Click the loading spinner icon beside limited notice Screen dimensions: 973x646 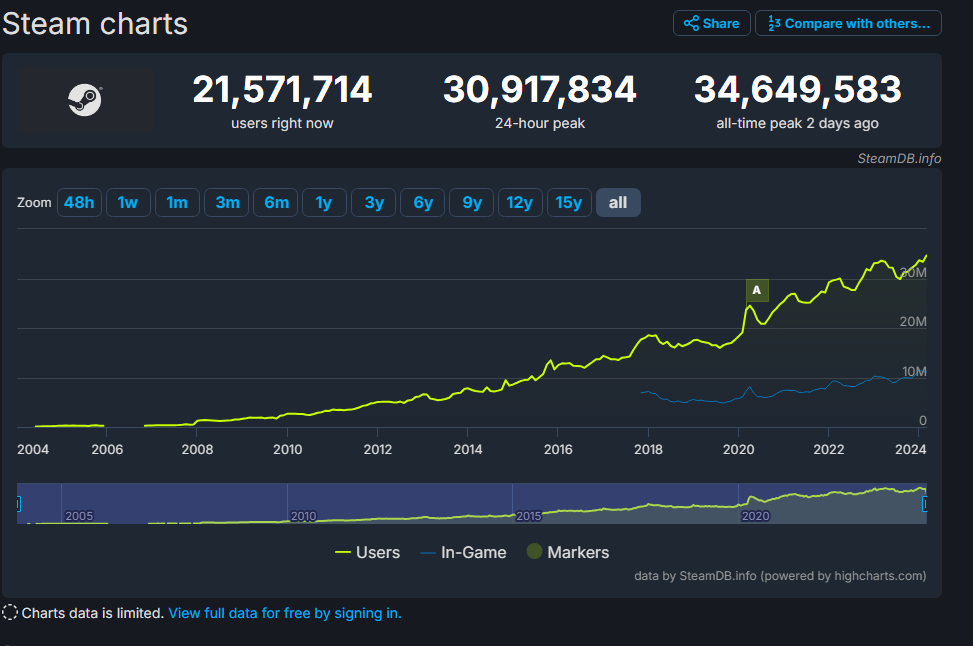[x=10, y=612]
